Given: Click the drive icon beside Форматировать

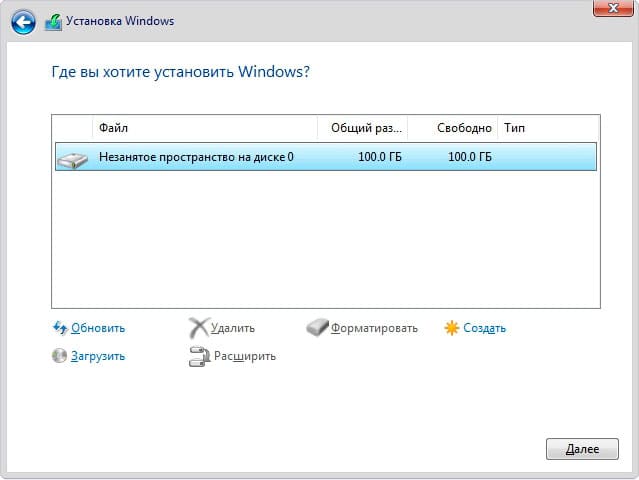Looking at the screenshot, I should (317, 328).
